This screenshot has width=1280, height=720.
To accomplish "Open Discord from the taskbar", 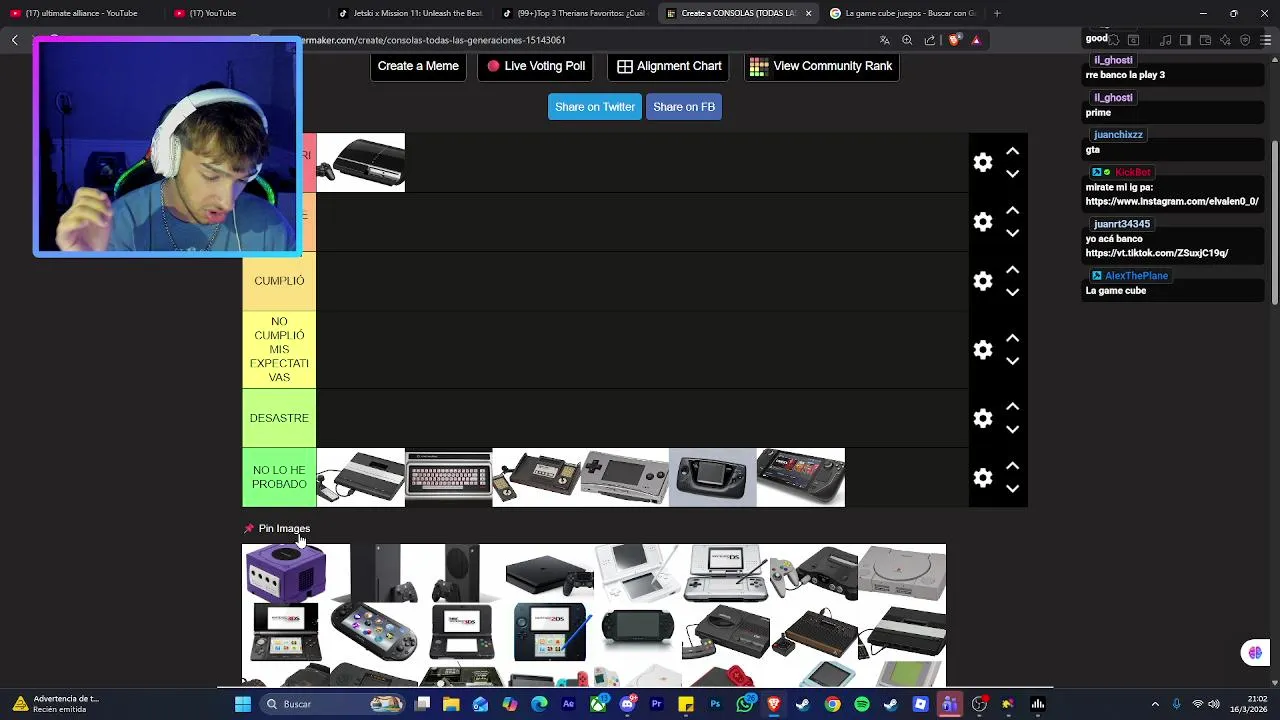I will (x=627, y=704).
